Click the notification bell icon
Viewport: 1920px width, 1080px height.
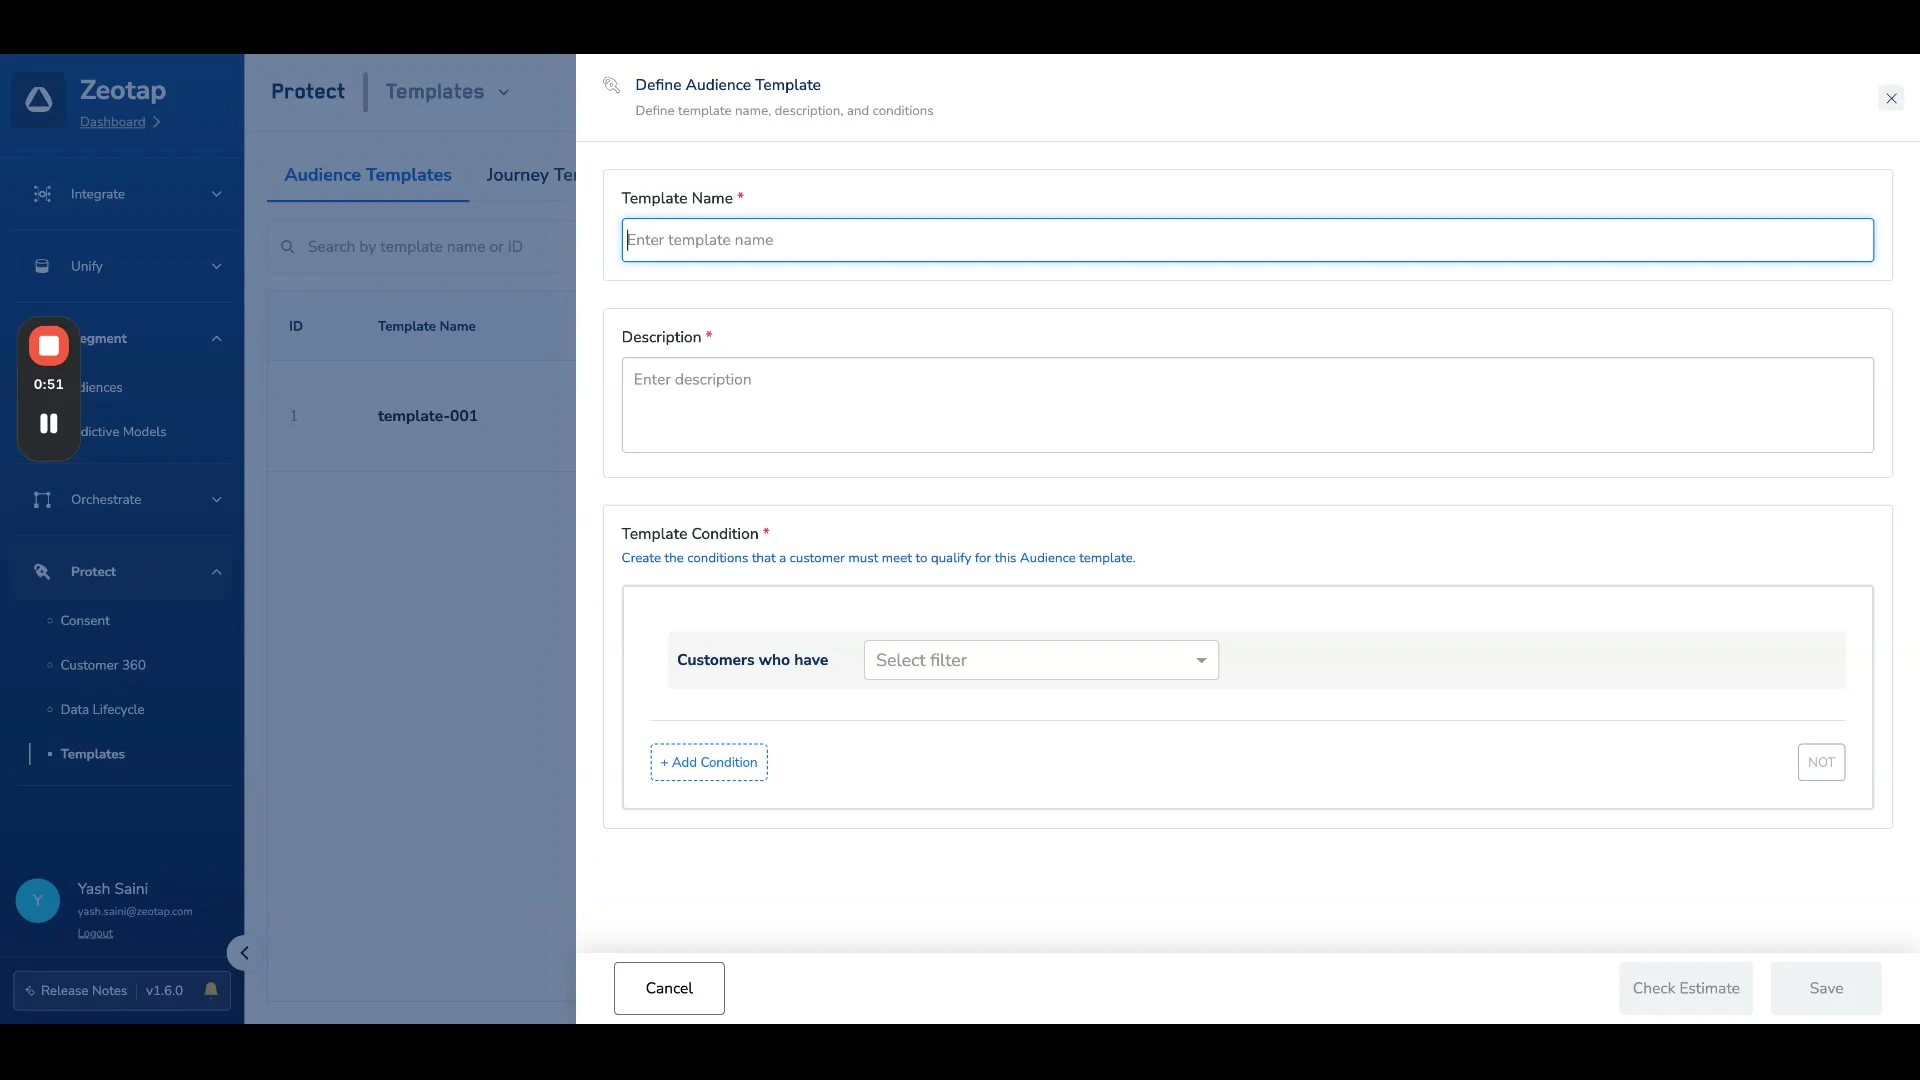(211, 990)
